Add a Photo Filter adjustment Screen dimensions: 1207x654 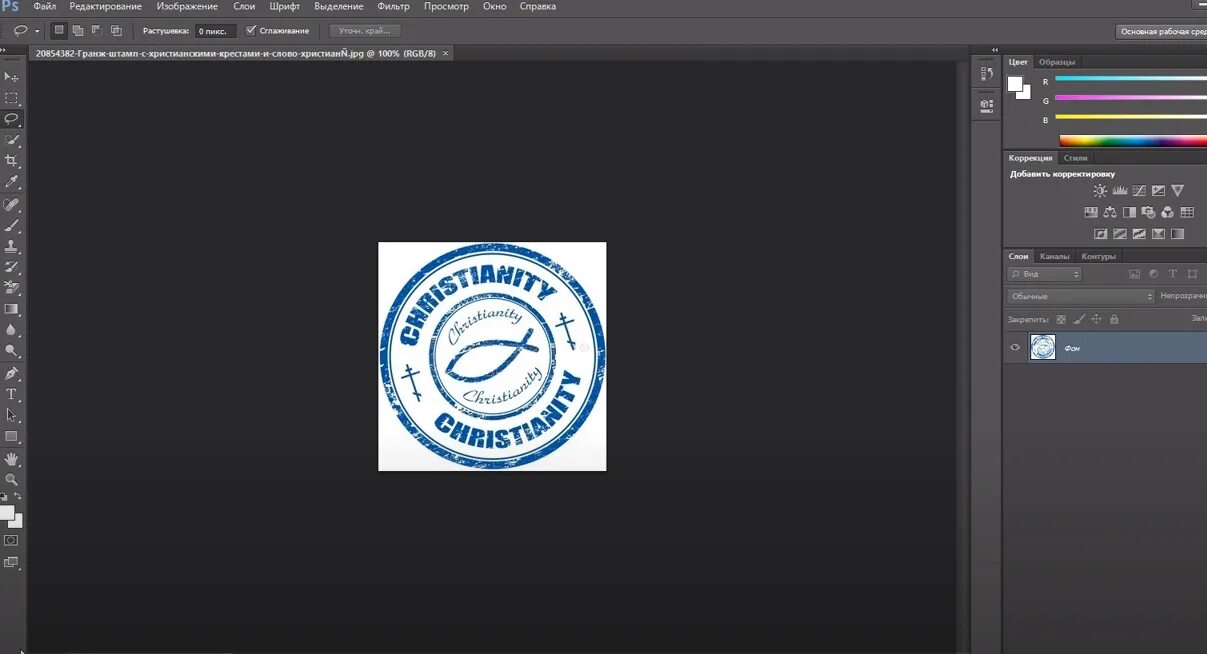pyautogui.click(x=1148, y=212)
